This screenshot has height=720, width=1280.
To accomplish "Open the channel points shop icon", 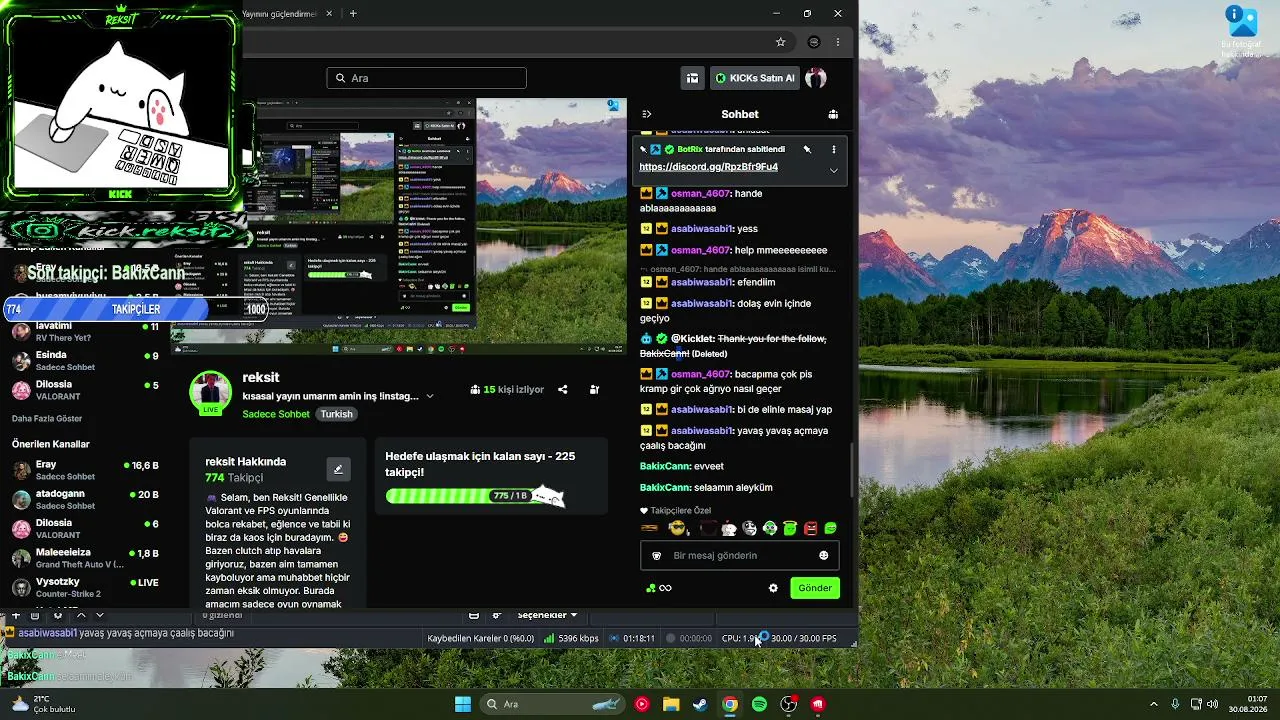I will point(691,78).
